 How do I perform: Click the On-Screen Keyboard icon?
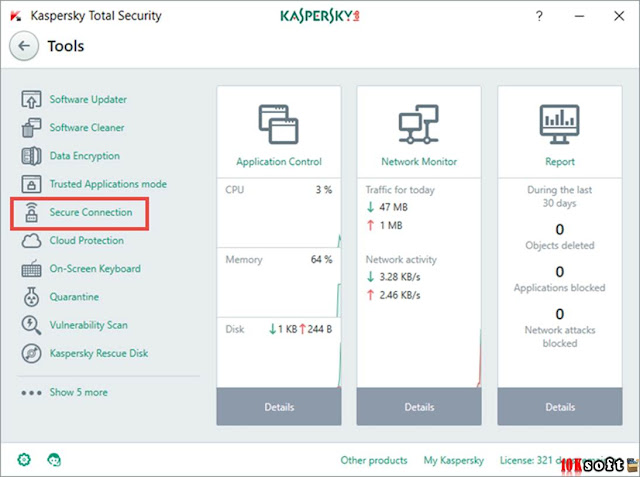pos(31,269)
